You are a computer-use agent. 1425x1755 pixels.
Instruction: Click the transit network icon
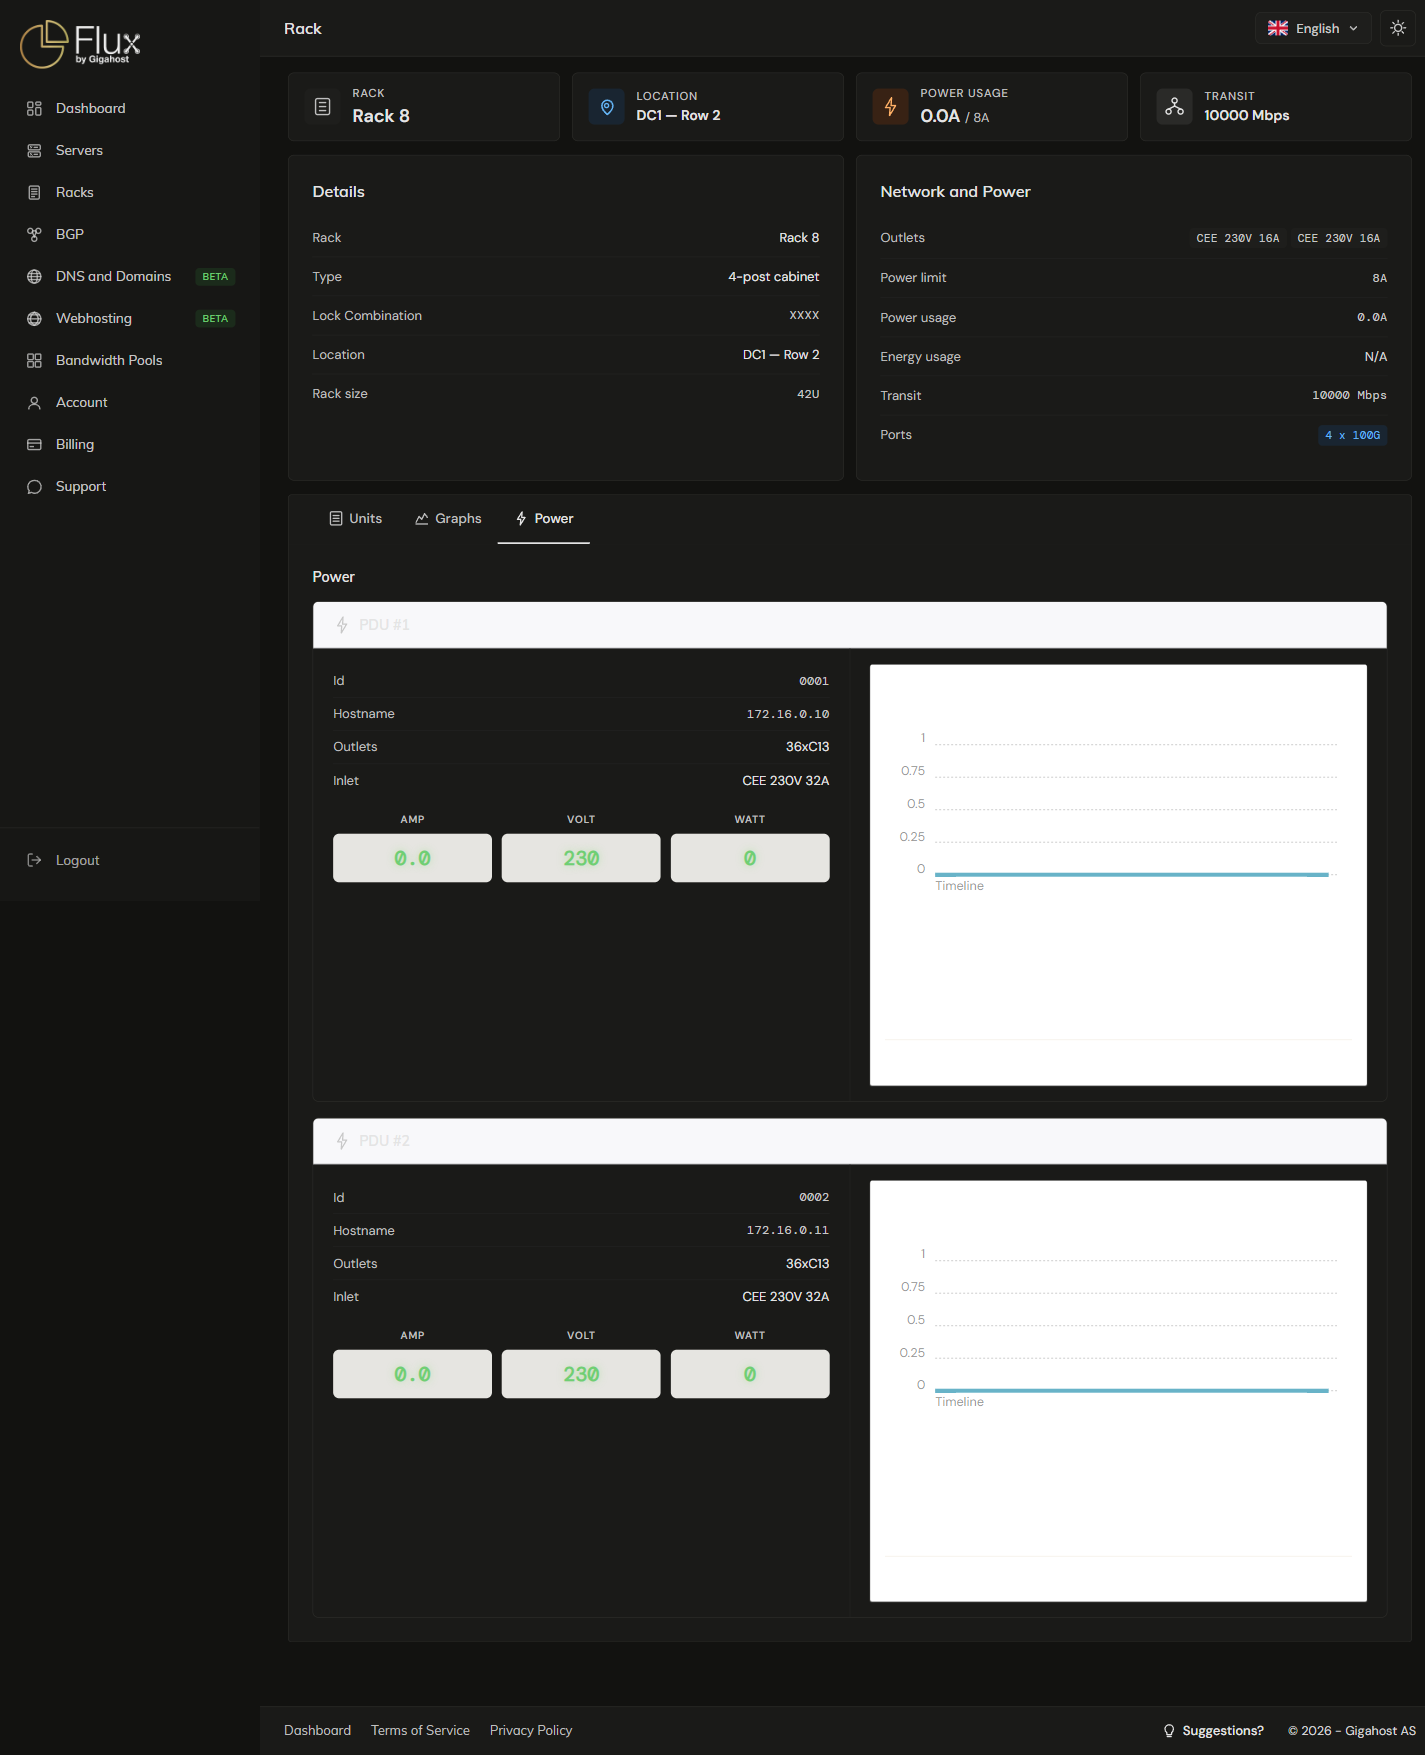click(x=1175, y=106)
